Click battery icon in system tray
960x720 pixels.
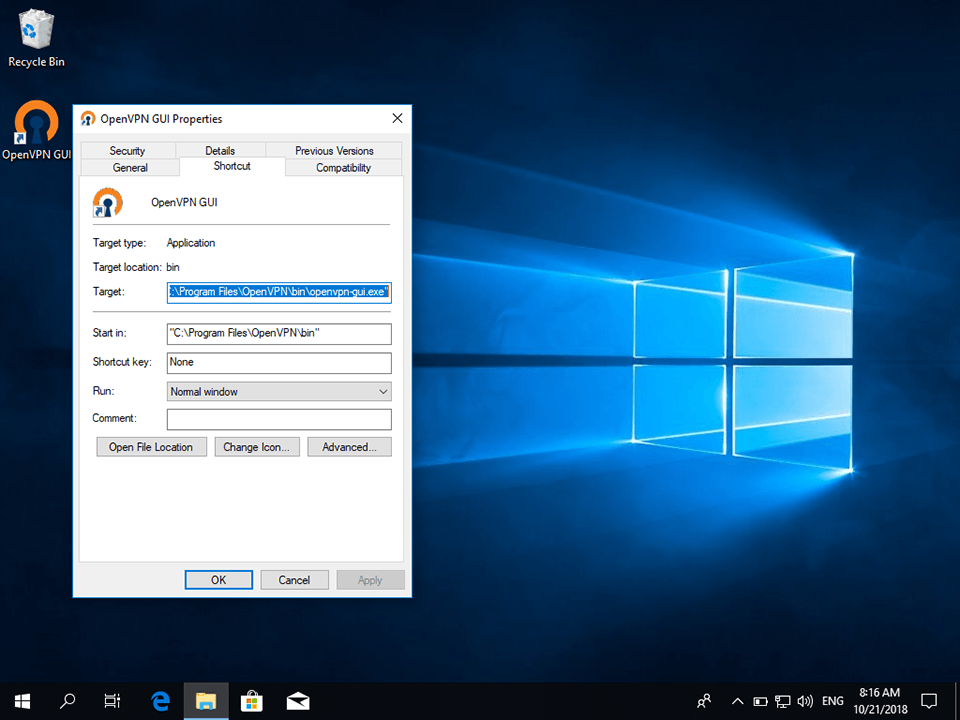click(760, 701)
